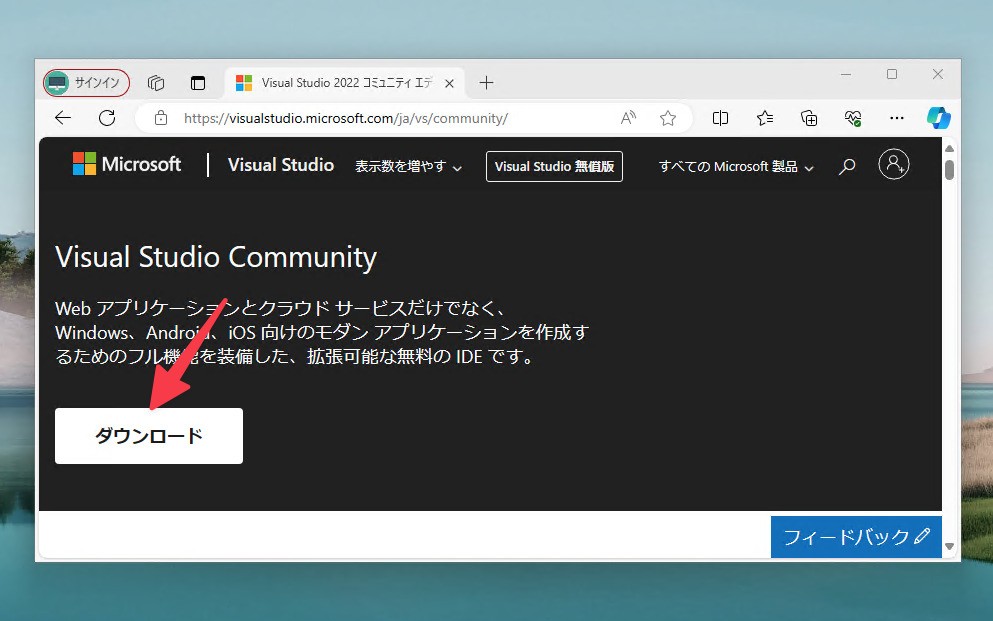
Task: Open the Microsoft logo home link
Action: point(127,165)
